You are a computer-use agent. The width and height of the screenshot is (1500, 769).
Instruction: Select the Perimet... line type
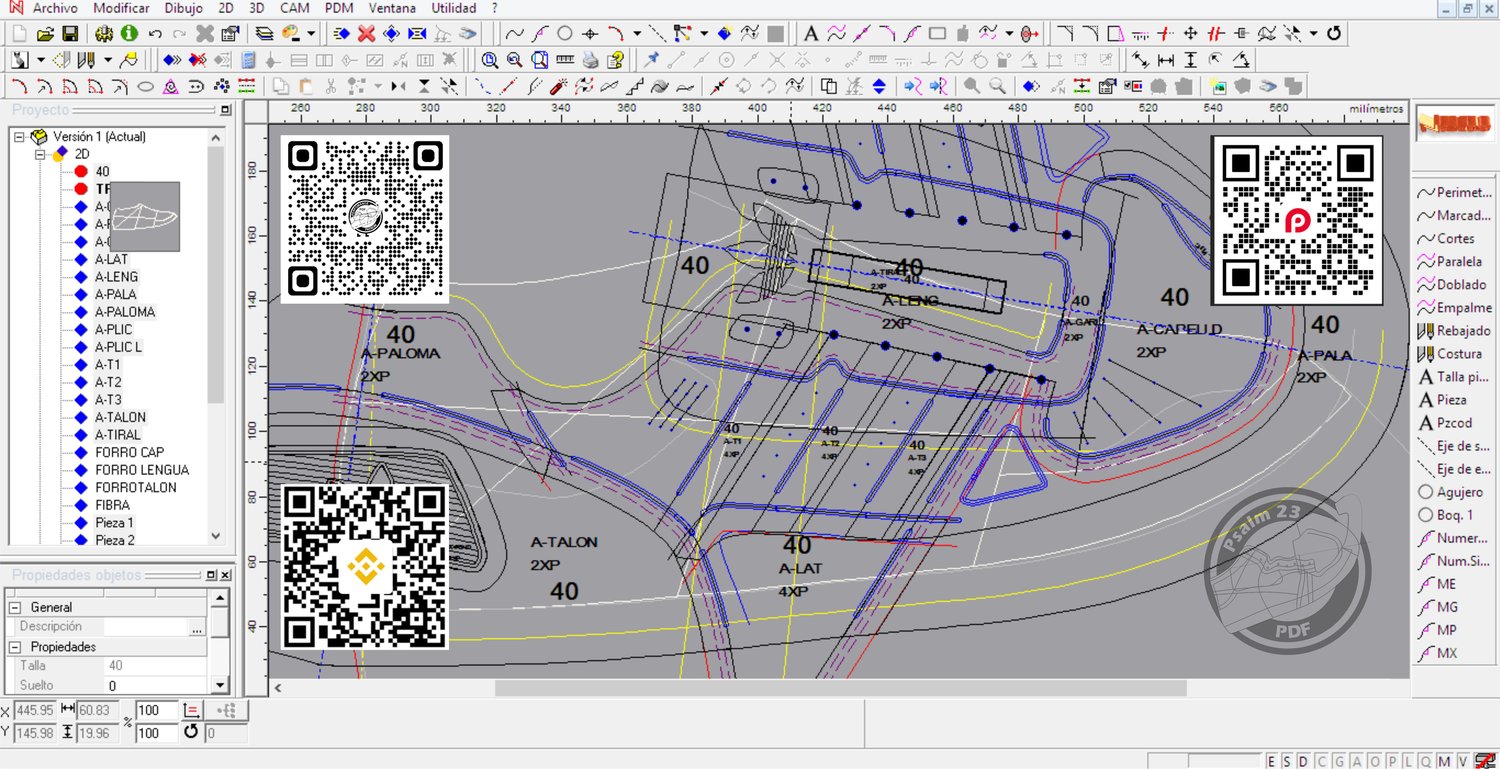1455,193
